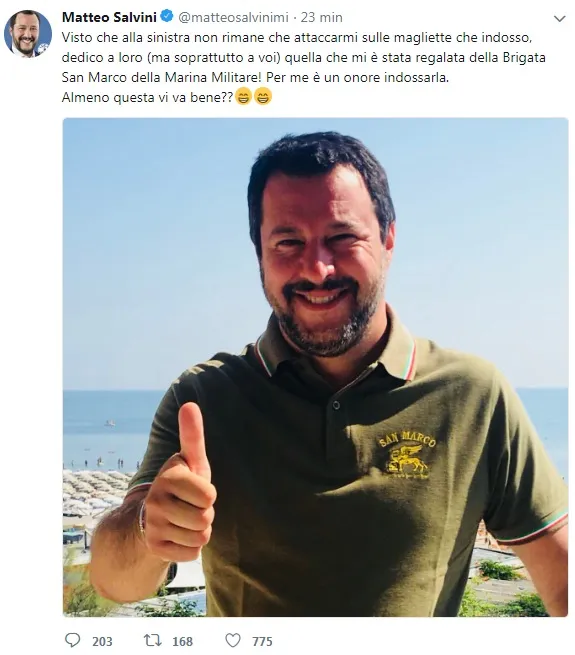This screenshot has height=655, width=575.
Task: Click the like count 775
Action: coord(262,641)
